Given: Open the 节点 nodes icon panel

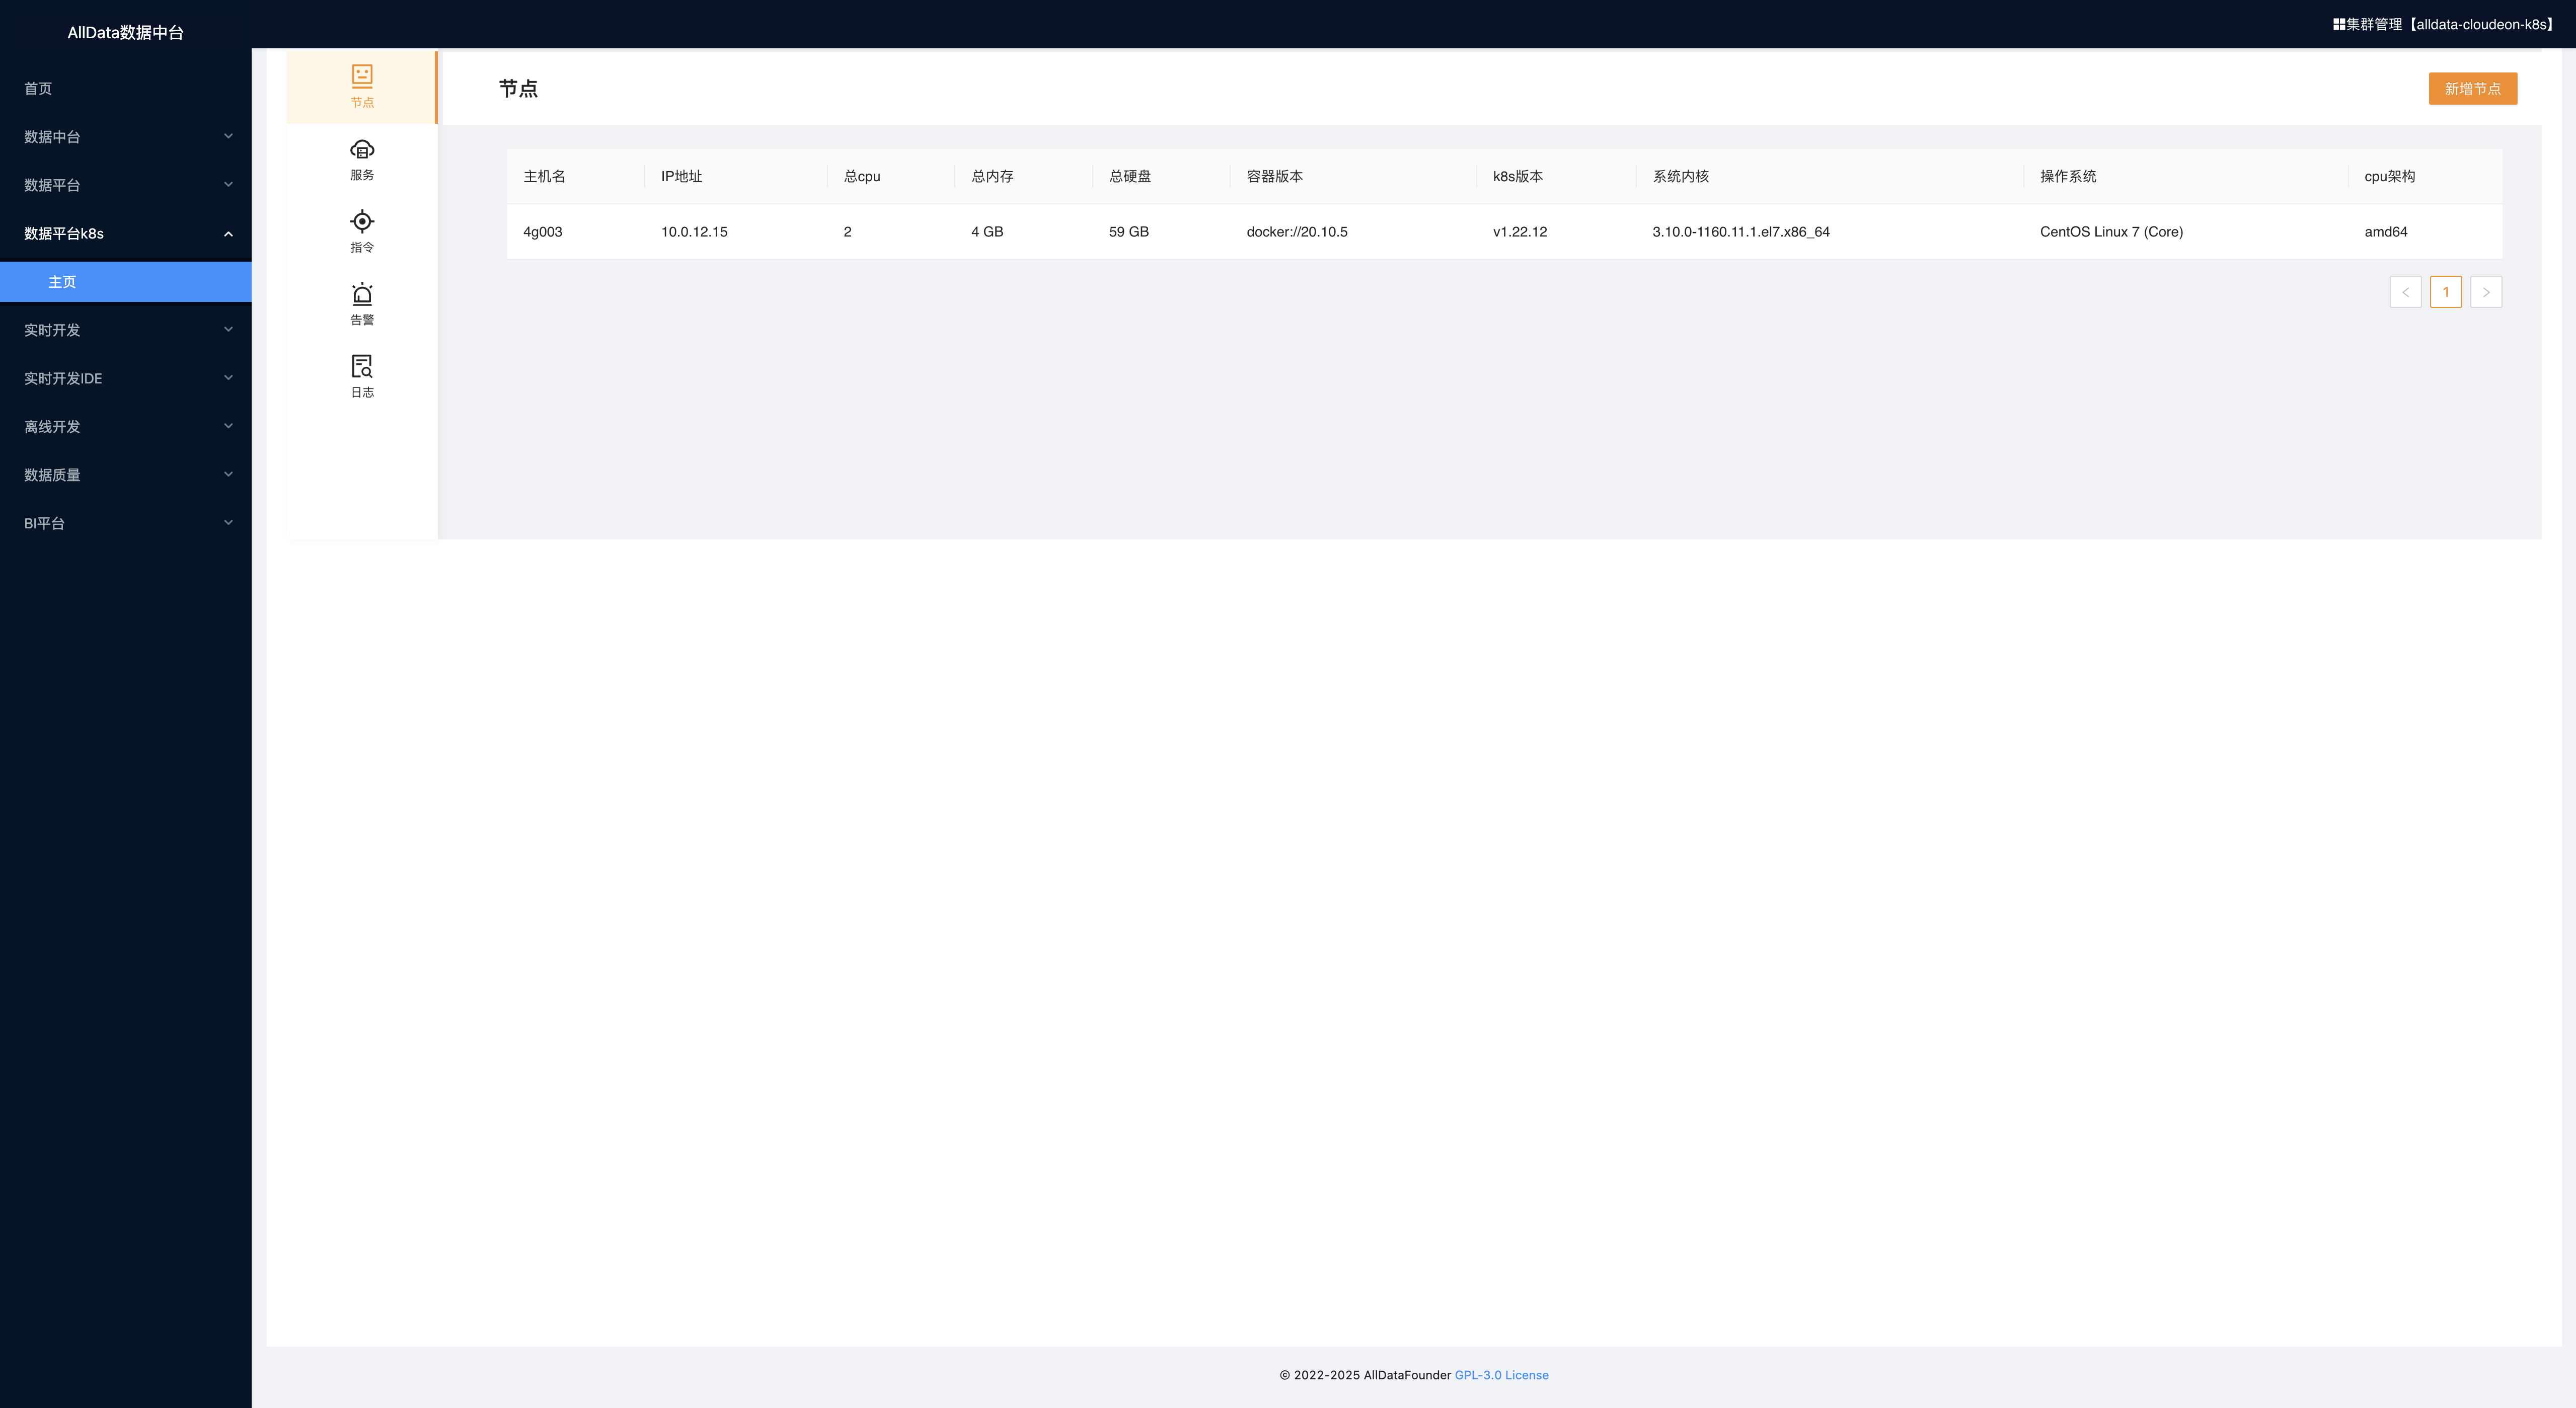Looking at the screenshot, I should (x=362, y=87).
